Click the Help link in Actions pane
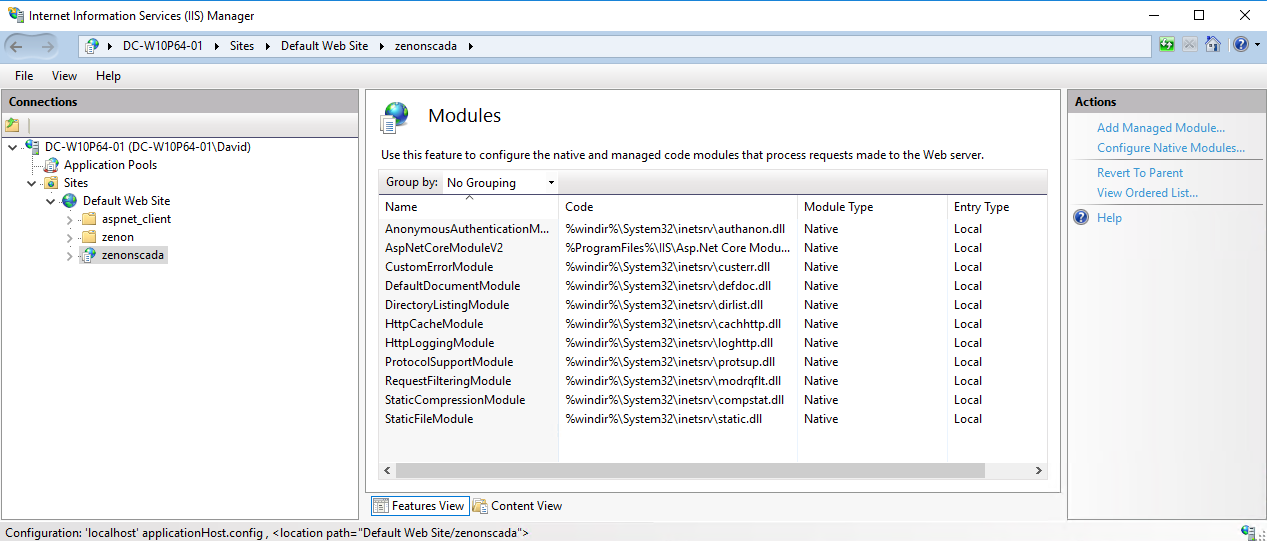1267x541 pixels. tap(1109, 218)
